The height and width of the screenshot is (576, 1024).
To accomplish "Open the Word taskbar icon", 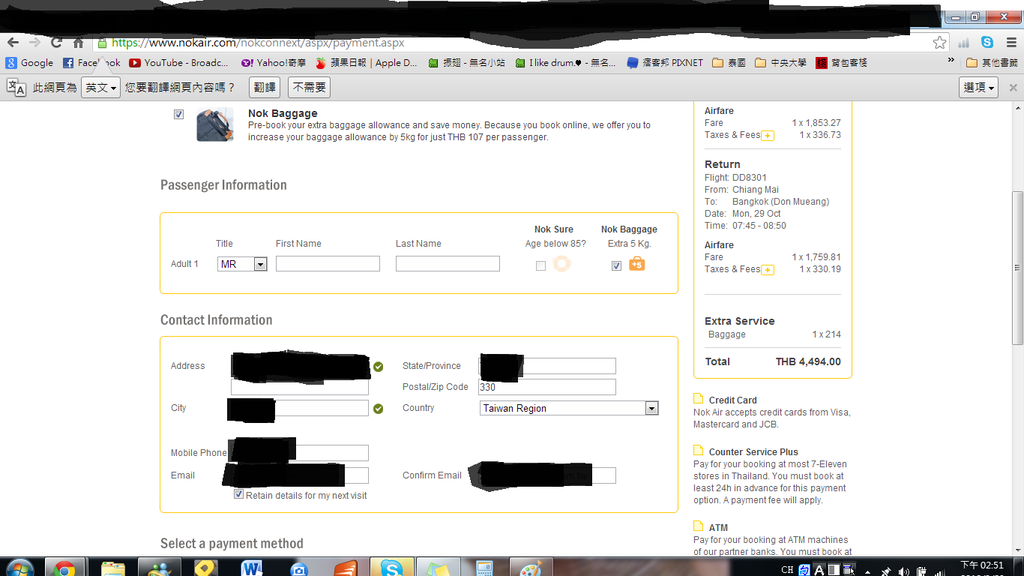I will coord(251,567).
